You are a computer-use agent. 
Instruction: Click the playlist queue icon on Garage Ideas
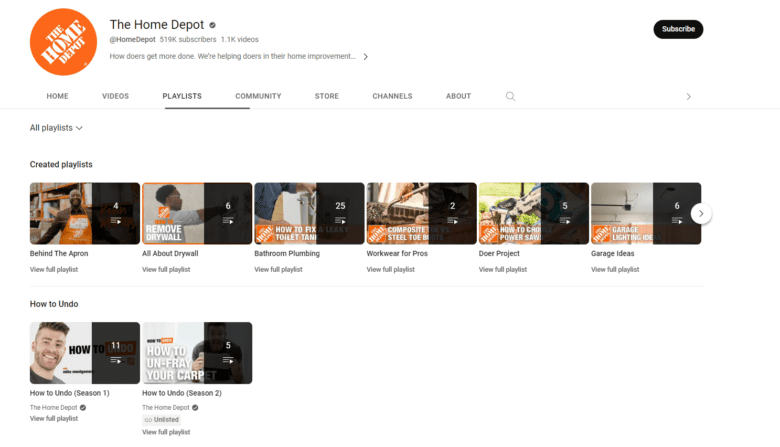pyautogui.click(x=677, y=221)
